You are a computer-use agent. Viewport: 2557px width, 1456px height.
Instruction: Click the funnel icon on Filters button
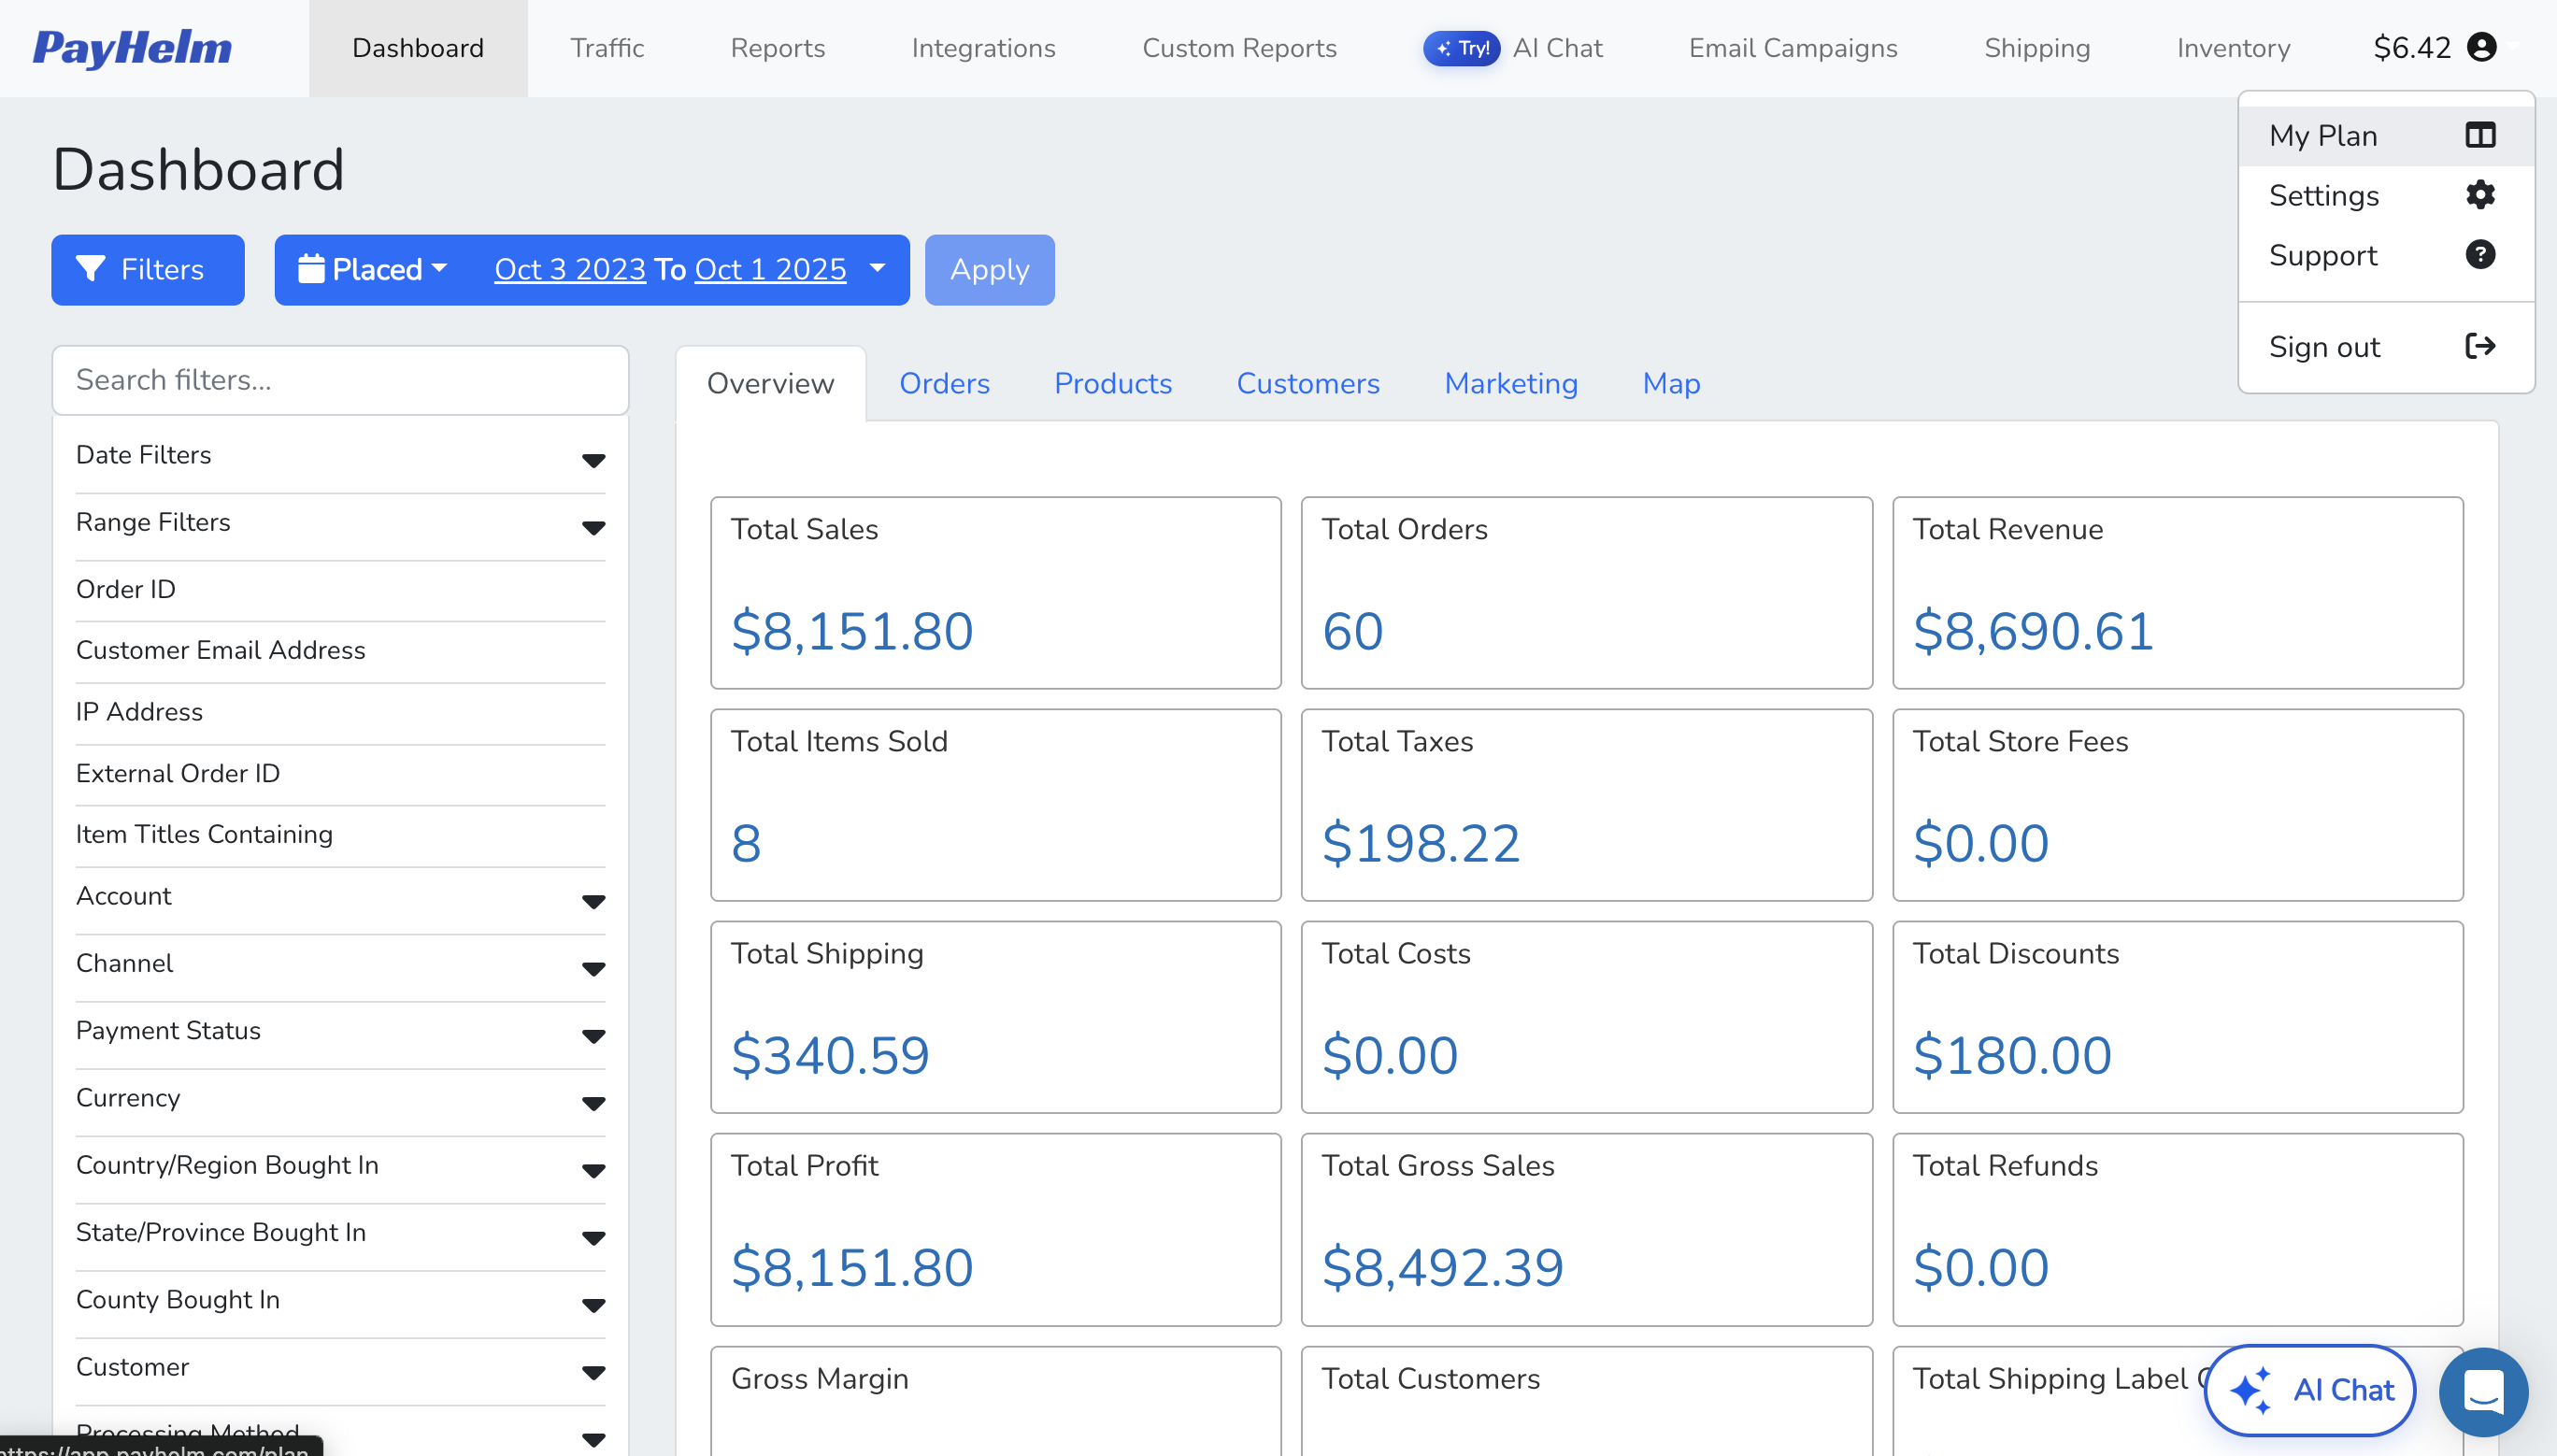[x=90, y=269]
